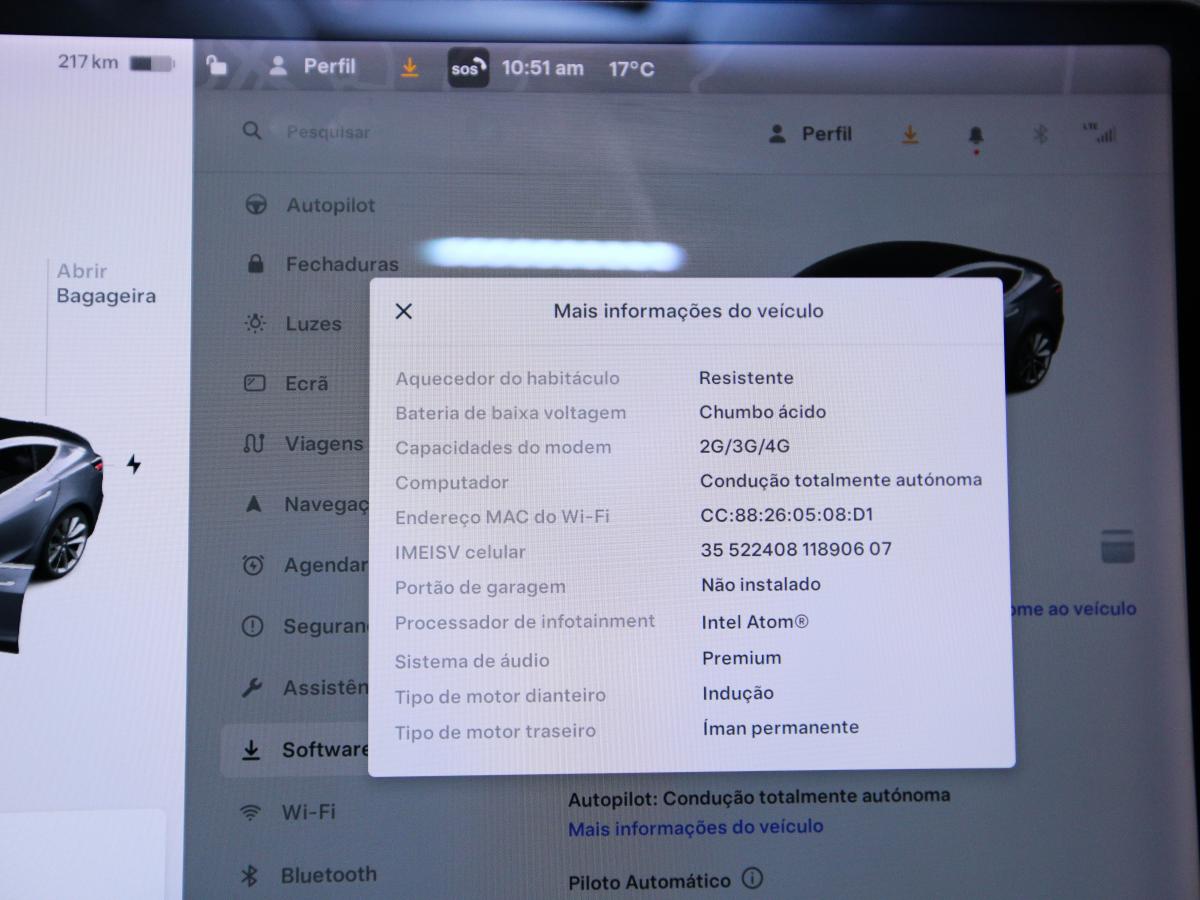The image size is (1200, 900).
Task: Click the value Chumbo ácido
Action: [763, 412]
